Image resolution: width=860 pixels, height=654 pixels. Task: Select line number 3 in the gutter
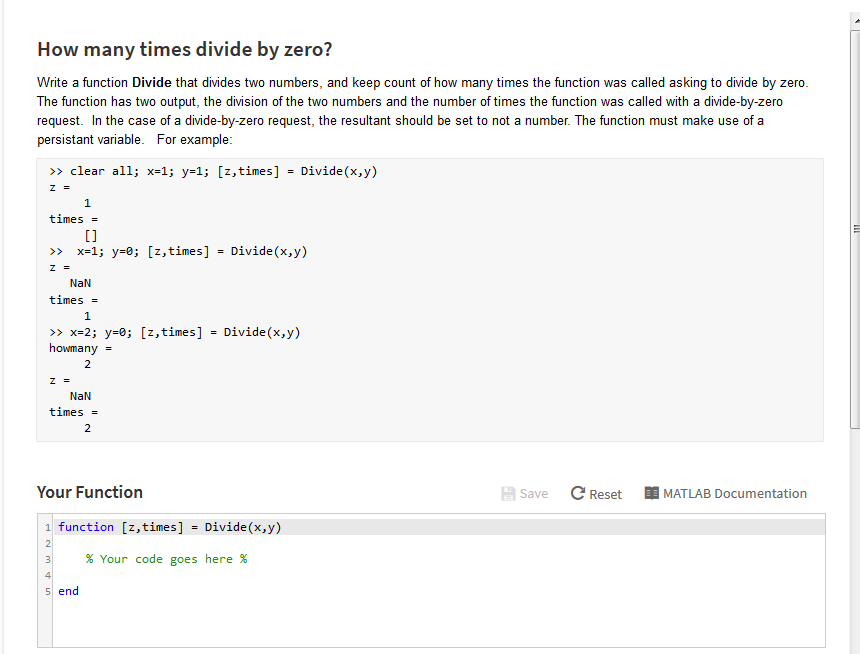click(x=47, y=558)
